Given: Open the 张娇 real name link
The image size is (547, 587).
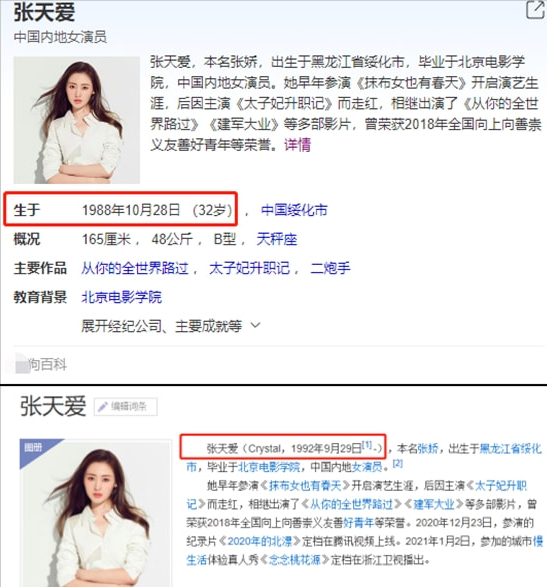Looking at the screenshot, I should coord(428,448).
